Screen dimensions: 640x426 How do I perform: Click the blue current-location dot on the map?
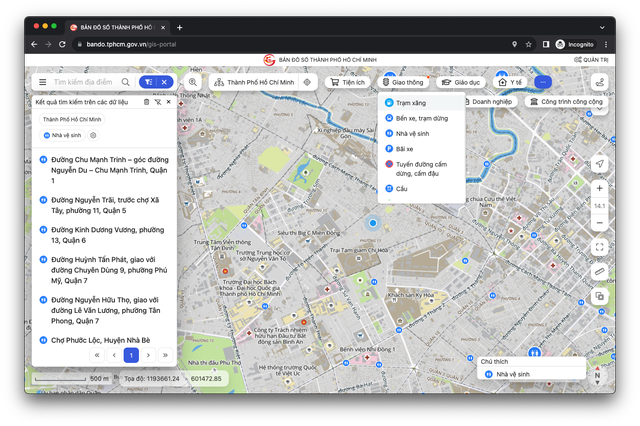point(373,223)
